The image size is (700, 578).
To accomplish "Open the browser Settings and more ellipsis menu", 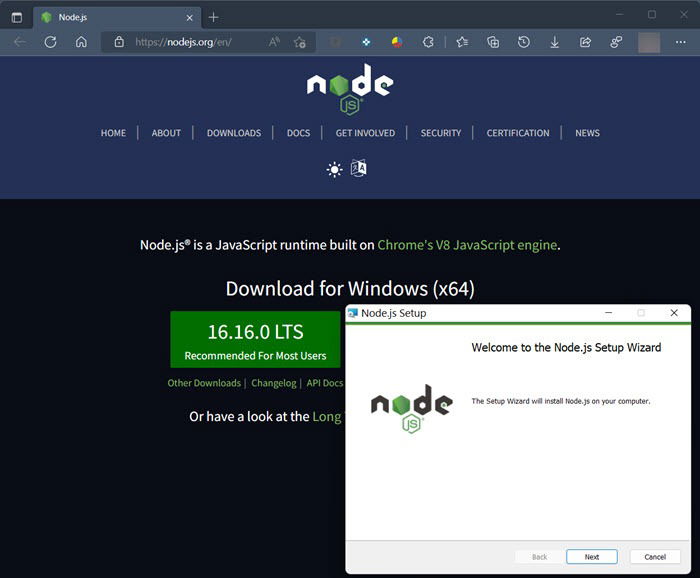I will (680, 42).
